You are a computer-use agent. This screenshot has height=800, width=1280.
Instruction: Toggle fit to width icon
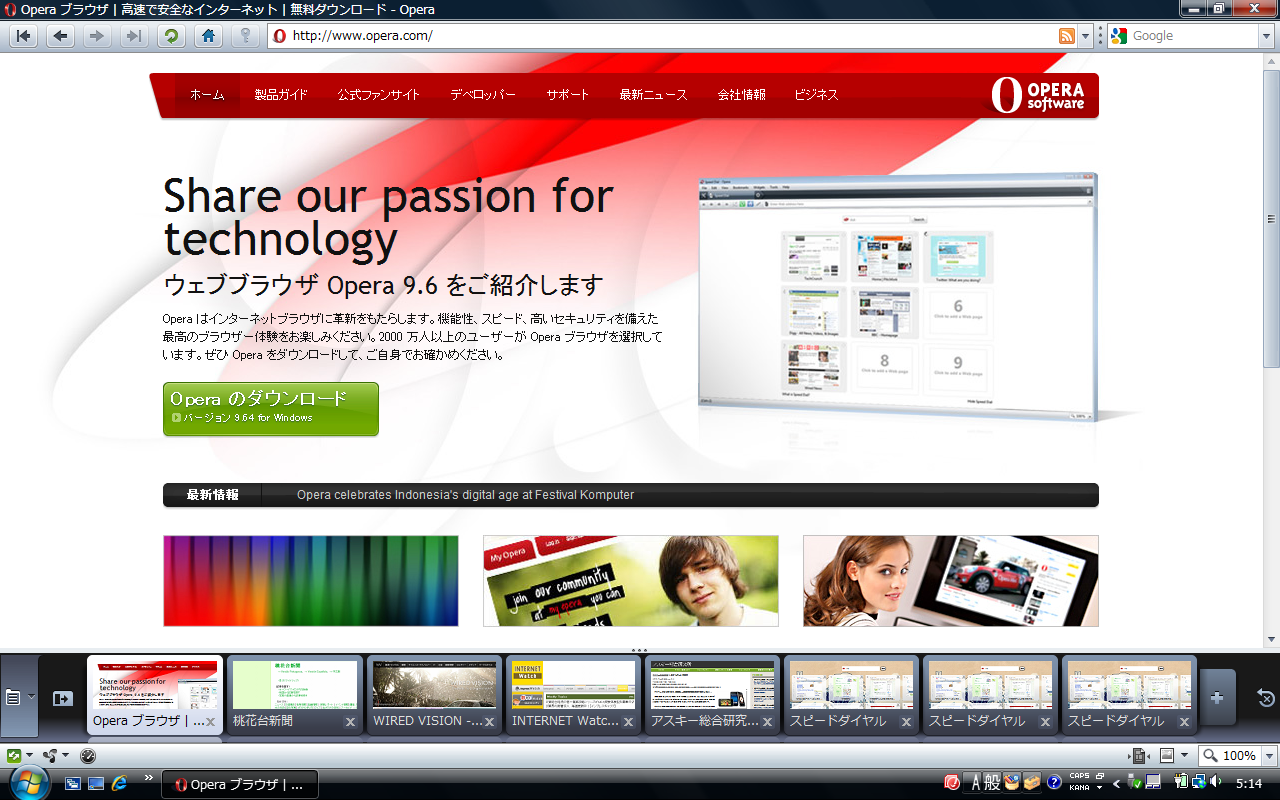click(1141, 756)
